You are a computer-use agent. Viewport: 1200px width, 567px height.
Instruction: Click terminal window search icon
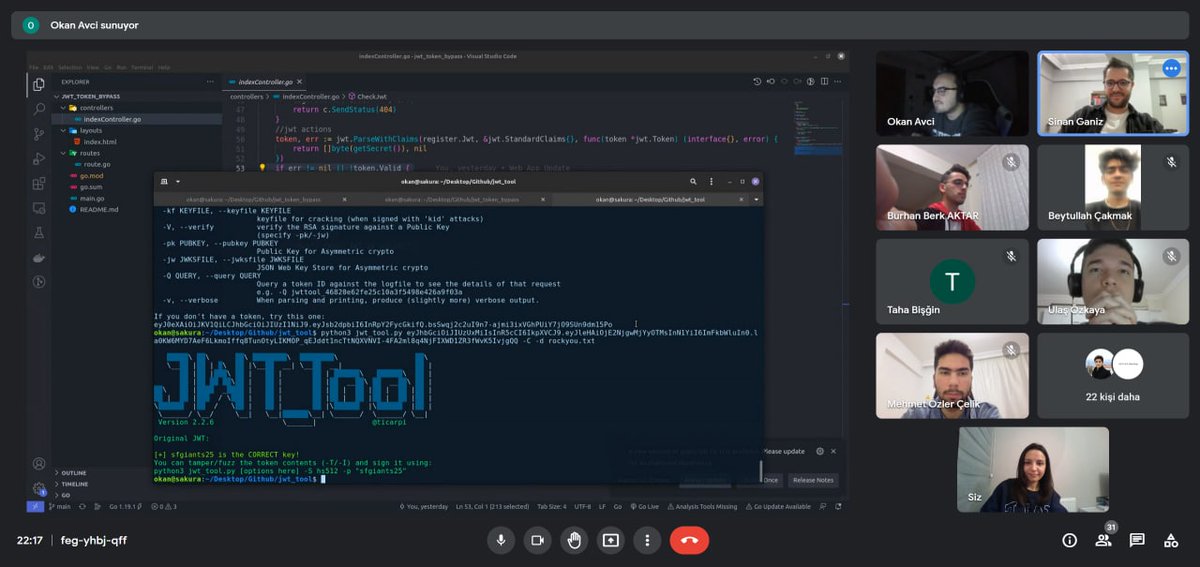693,181
